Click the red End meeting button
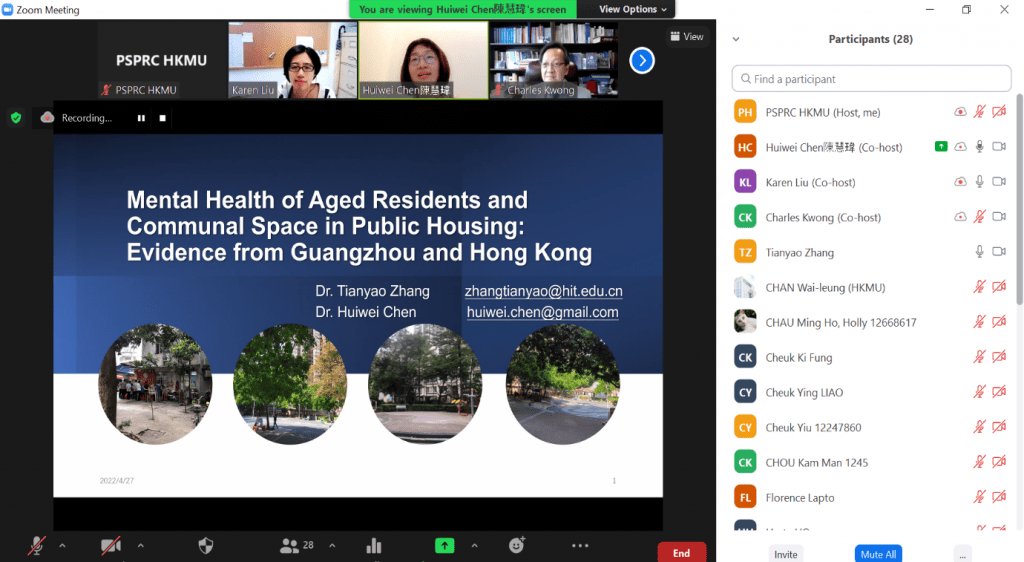1024x562 pixels. (x=681, y=552)
